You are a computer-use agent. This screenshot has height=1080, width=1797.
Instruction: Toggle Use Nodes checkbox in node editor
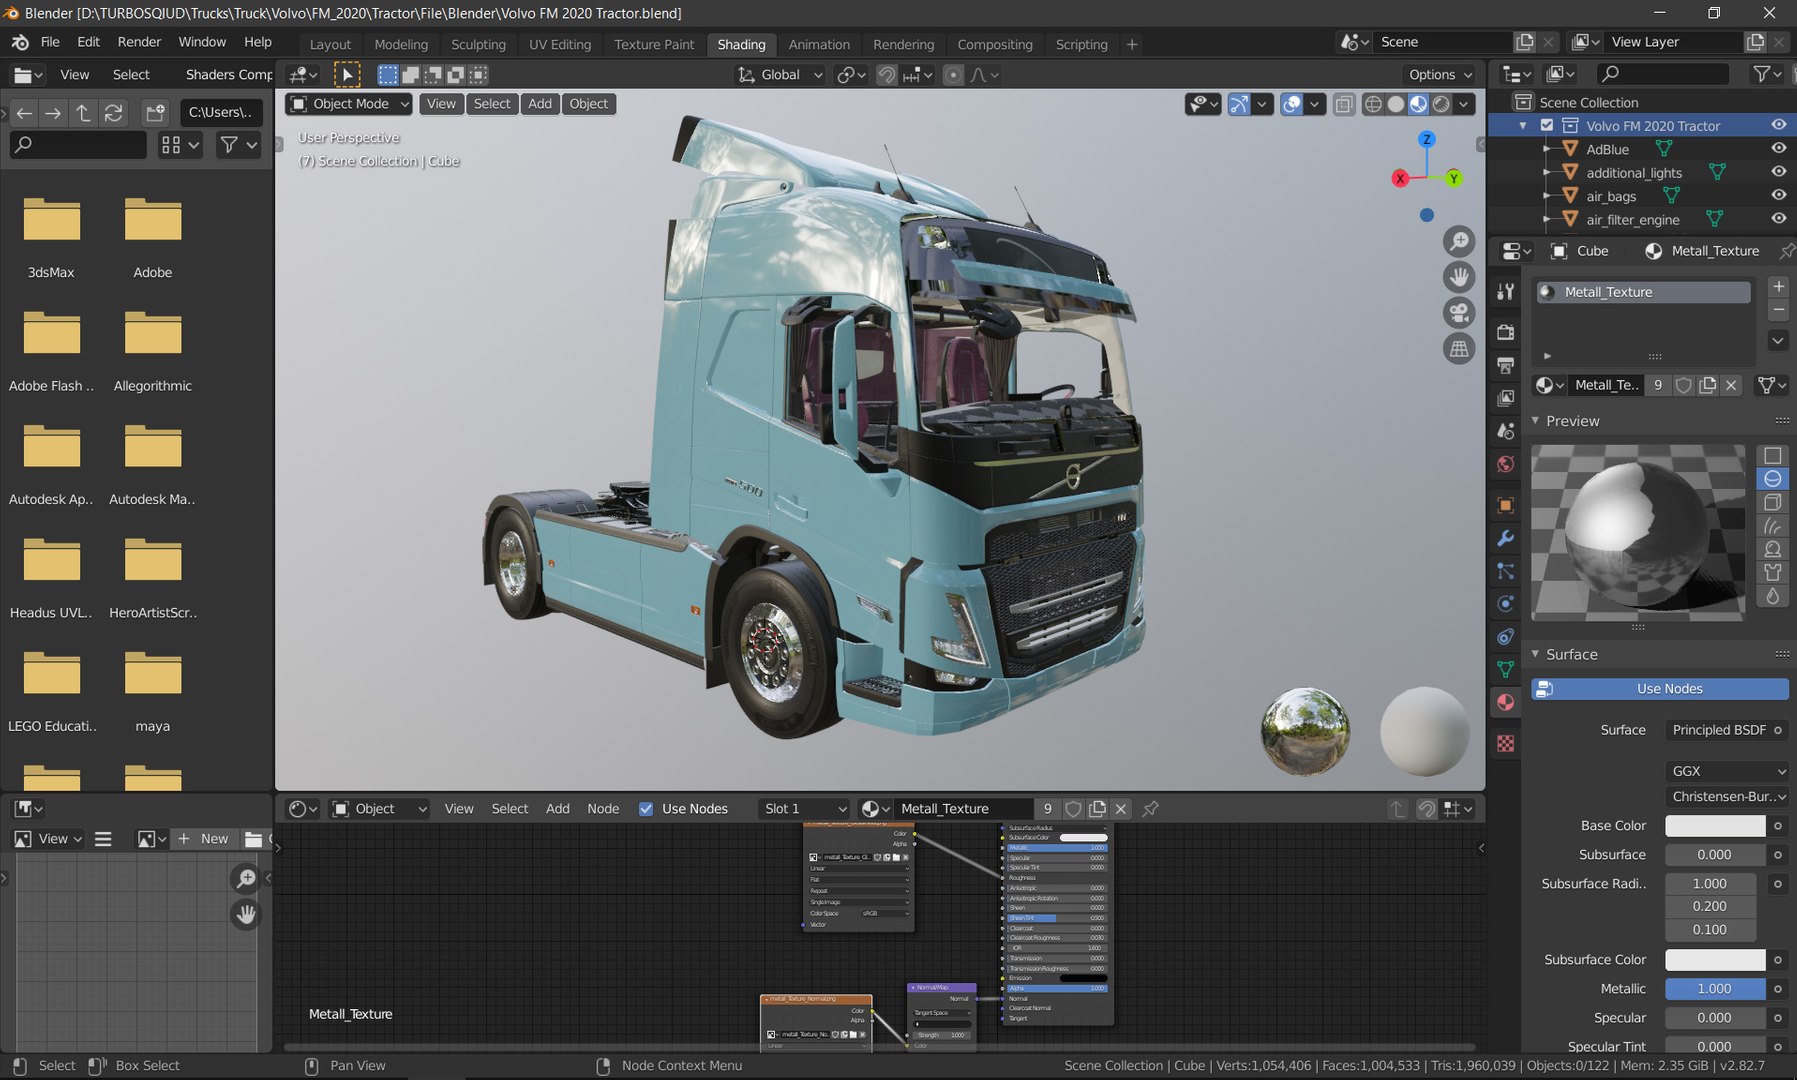646,809
